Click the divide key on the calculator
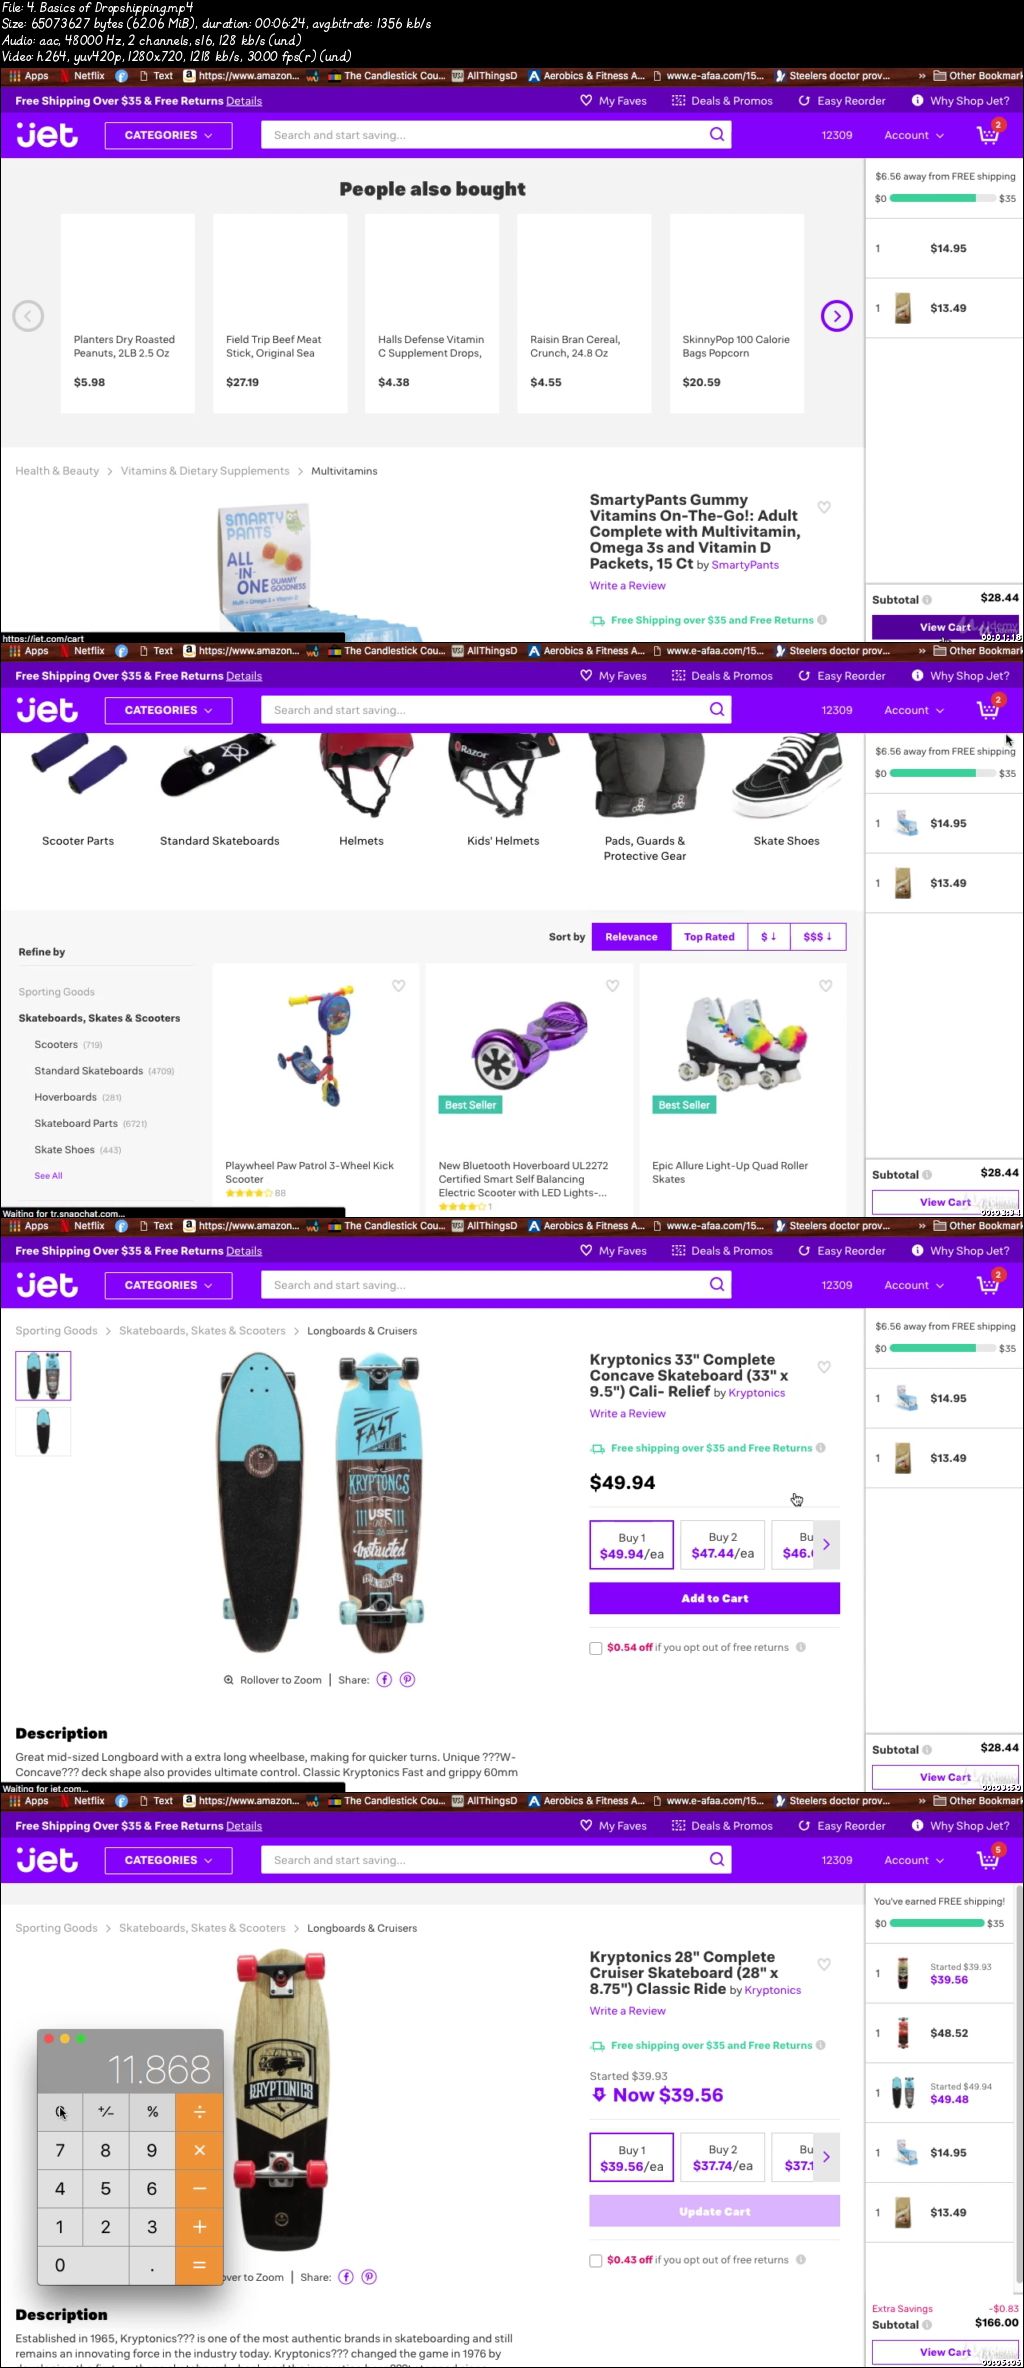 coord(199,2111)
